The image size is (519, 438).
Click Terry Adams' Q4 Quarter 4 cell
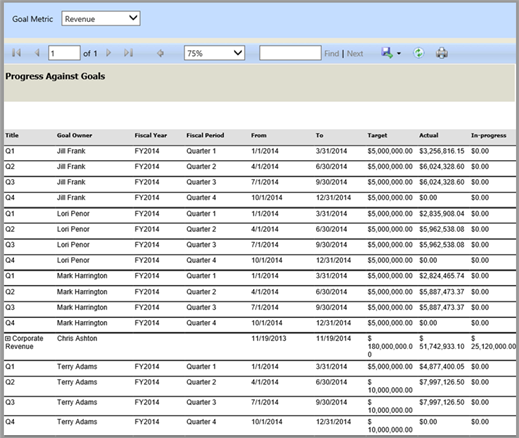pos(201,422)
